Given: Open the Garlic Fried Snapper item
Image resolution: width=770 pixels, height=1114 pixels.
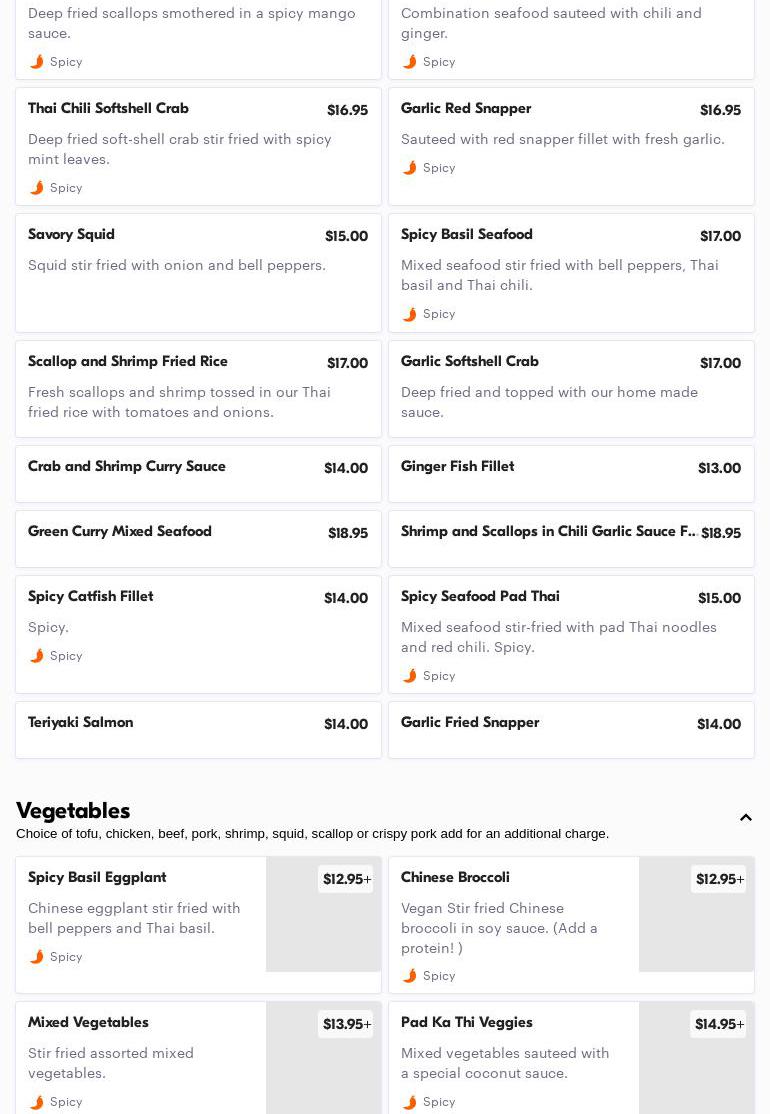Looking at the screenshot, I should pos(571,729).
